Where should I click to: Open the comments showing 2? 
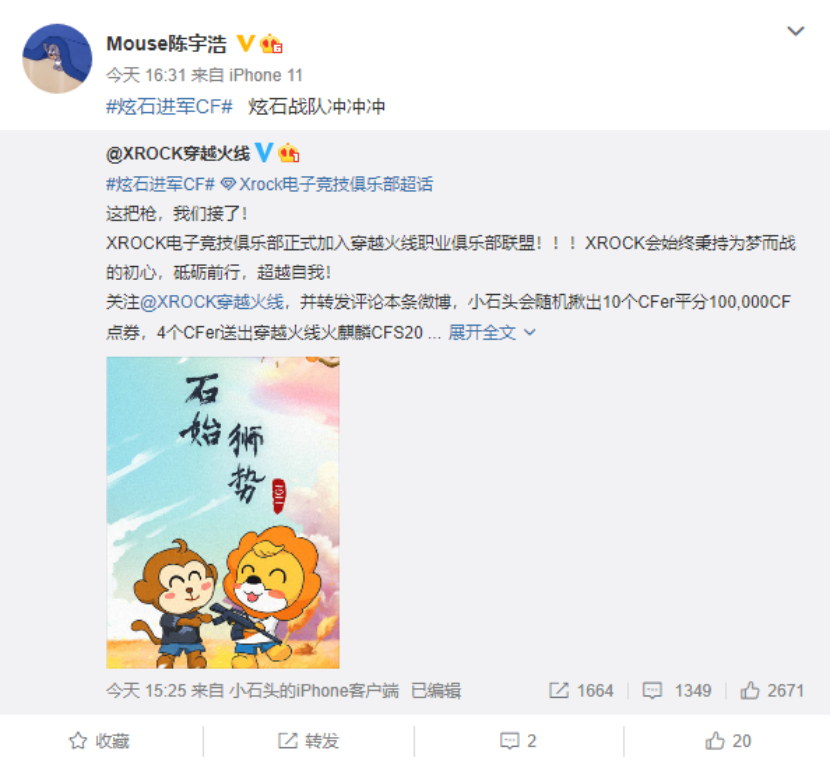518,740
